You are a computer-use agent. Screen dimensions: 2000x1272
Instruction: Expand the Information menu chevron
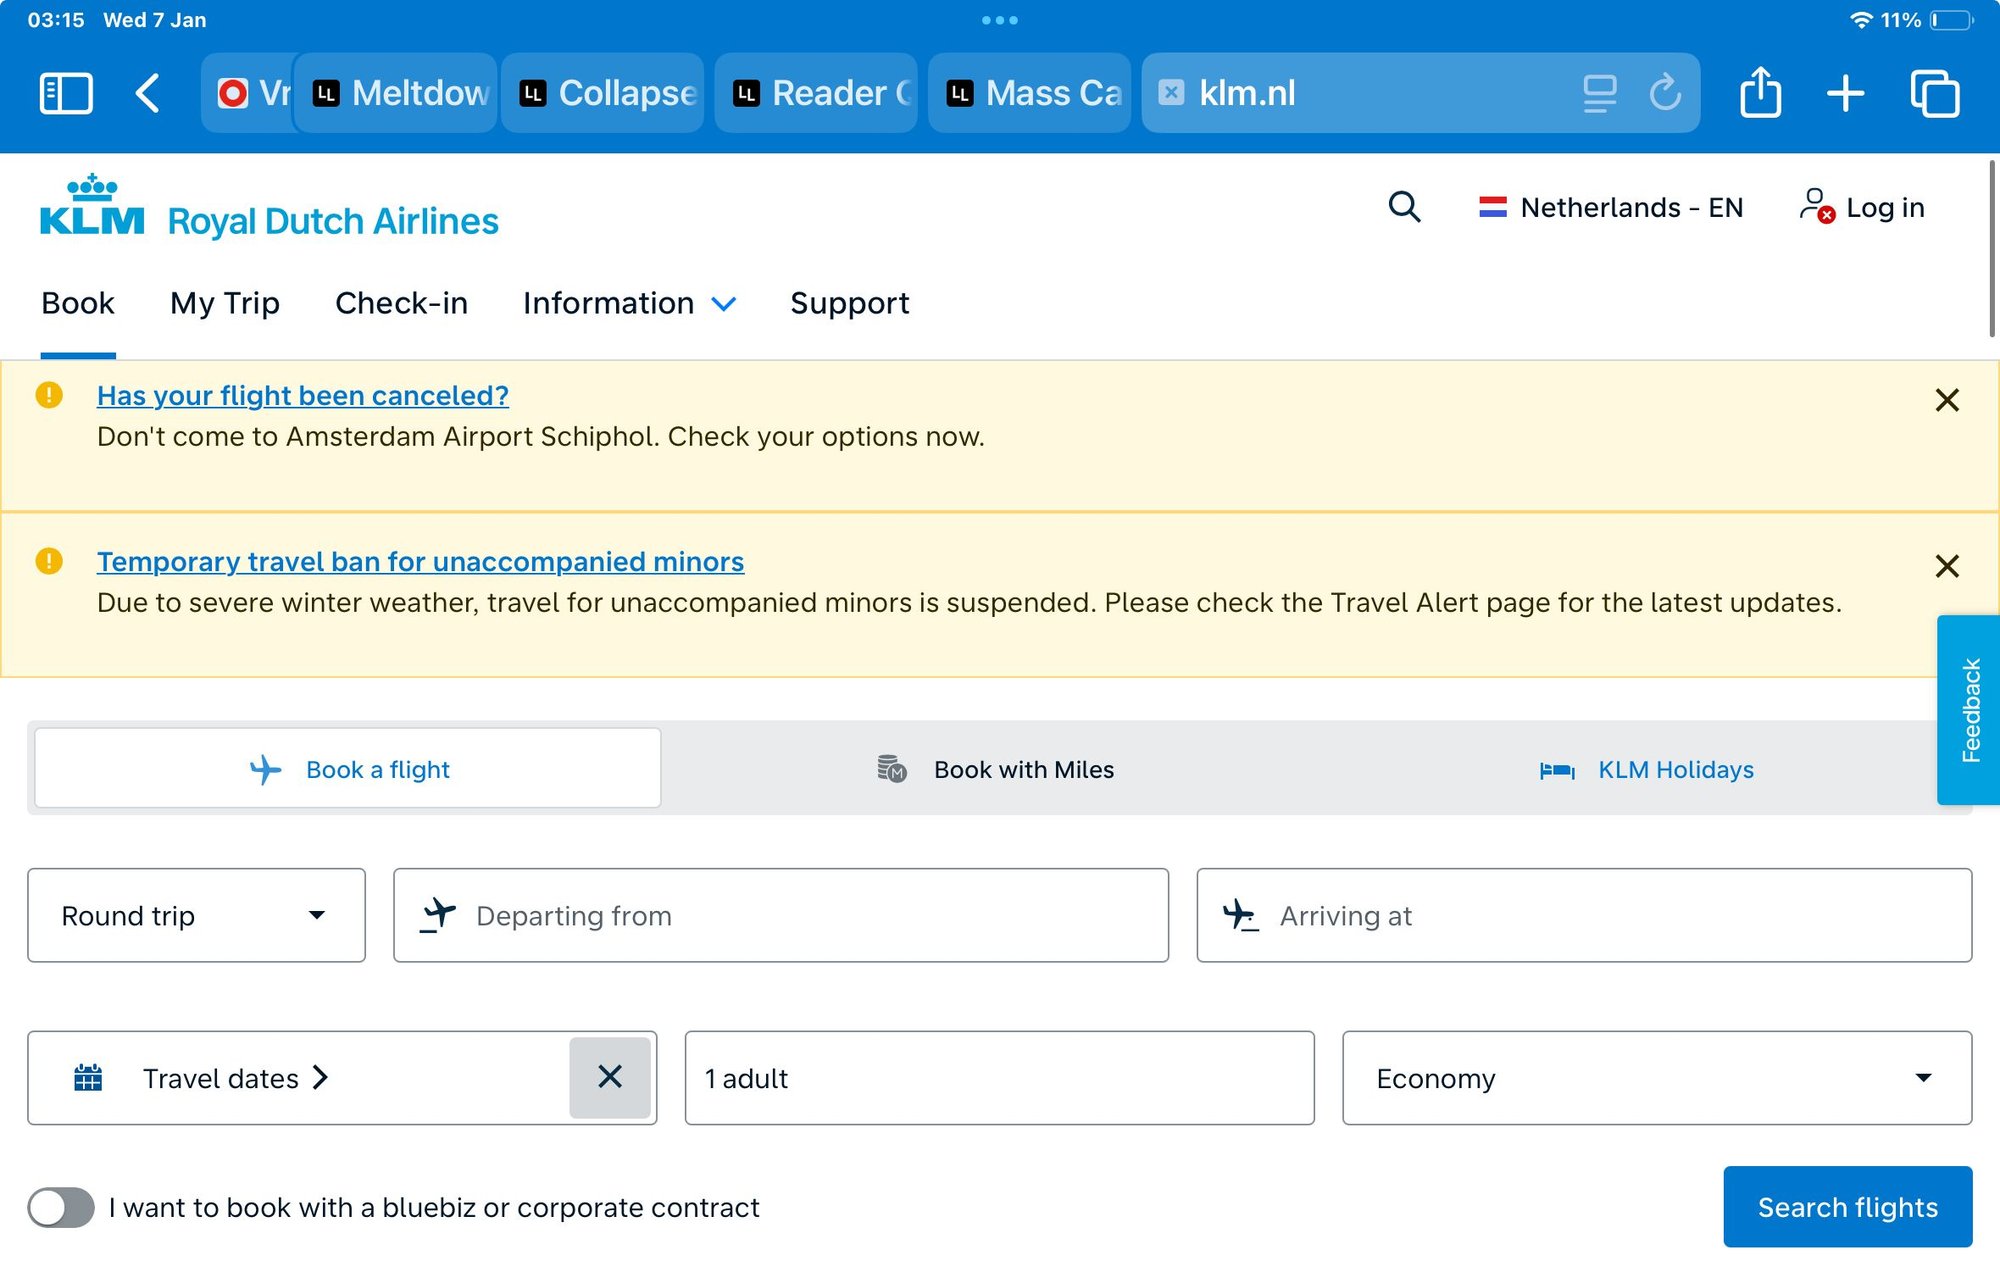(724, 304)
